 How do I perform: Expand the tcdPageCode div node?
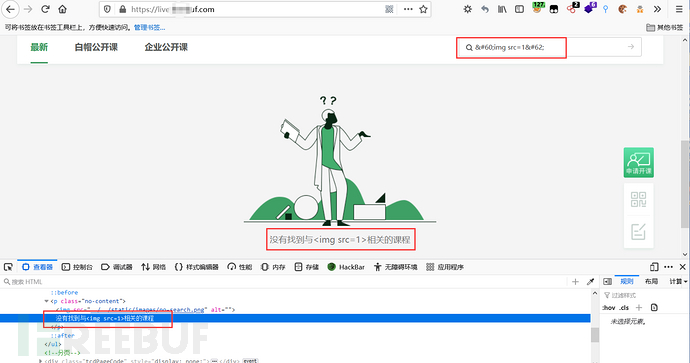(40, 361)
